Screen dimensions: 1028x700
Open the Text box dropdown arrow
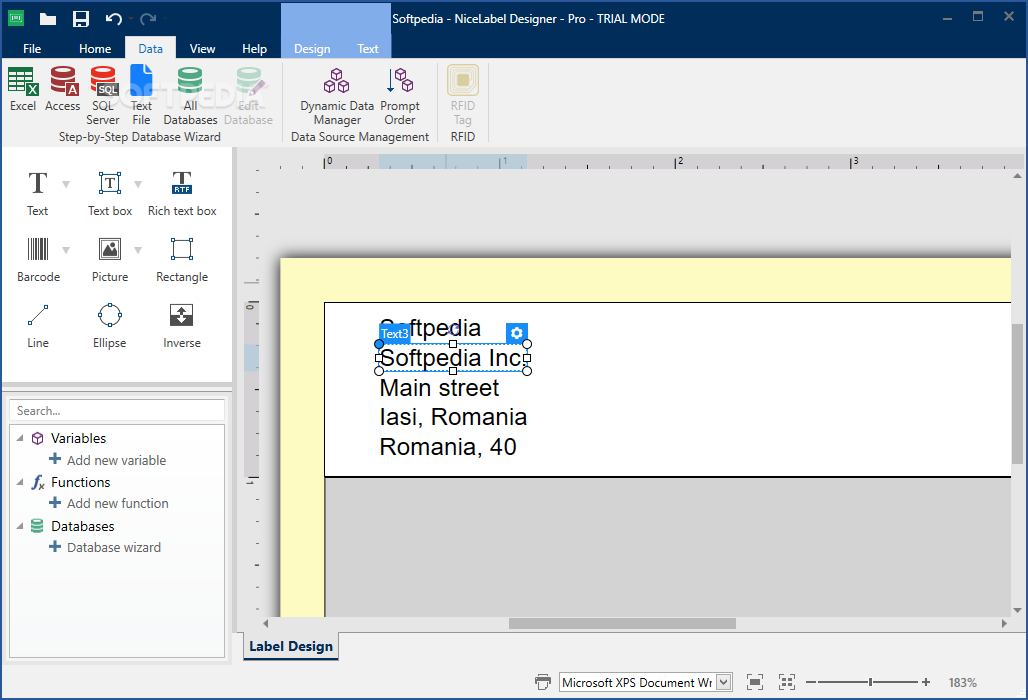138,184
